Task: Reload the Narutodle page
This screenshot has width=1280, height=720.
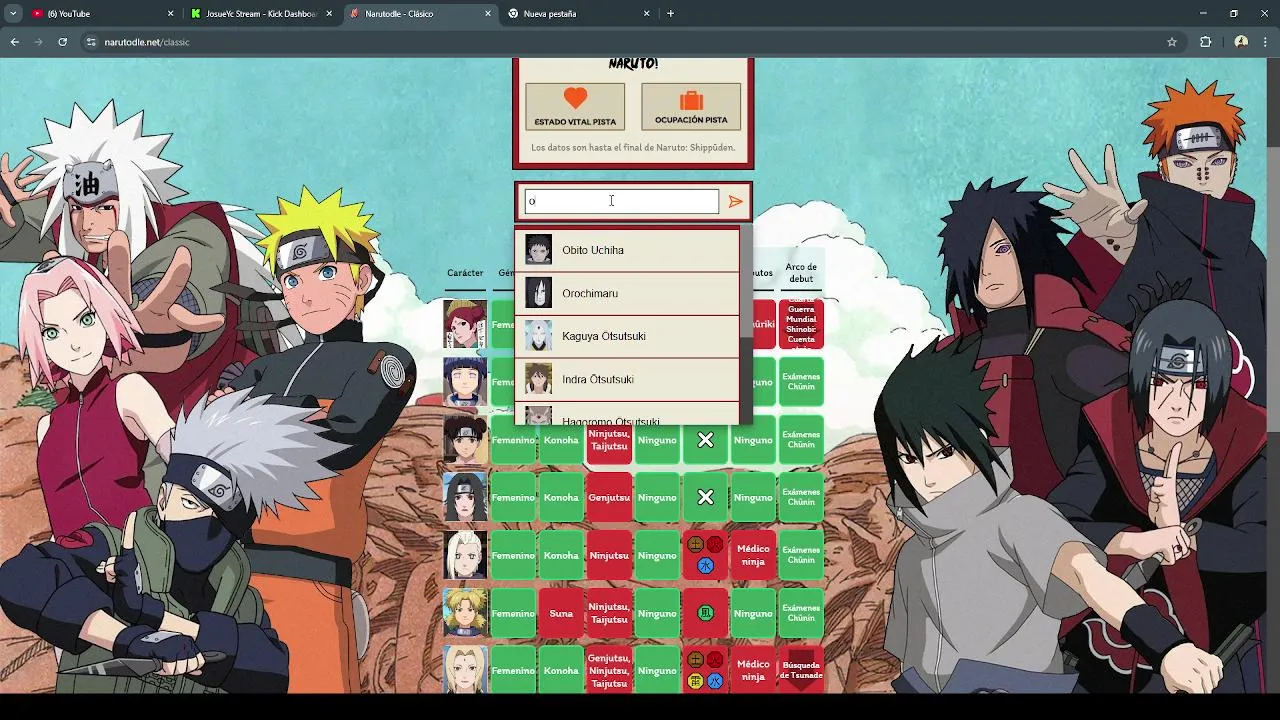Action: [x=62, y=42]
